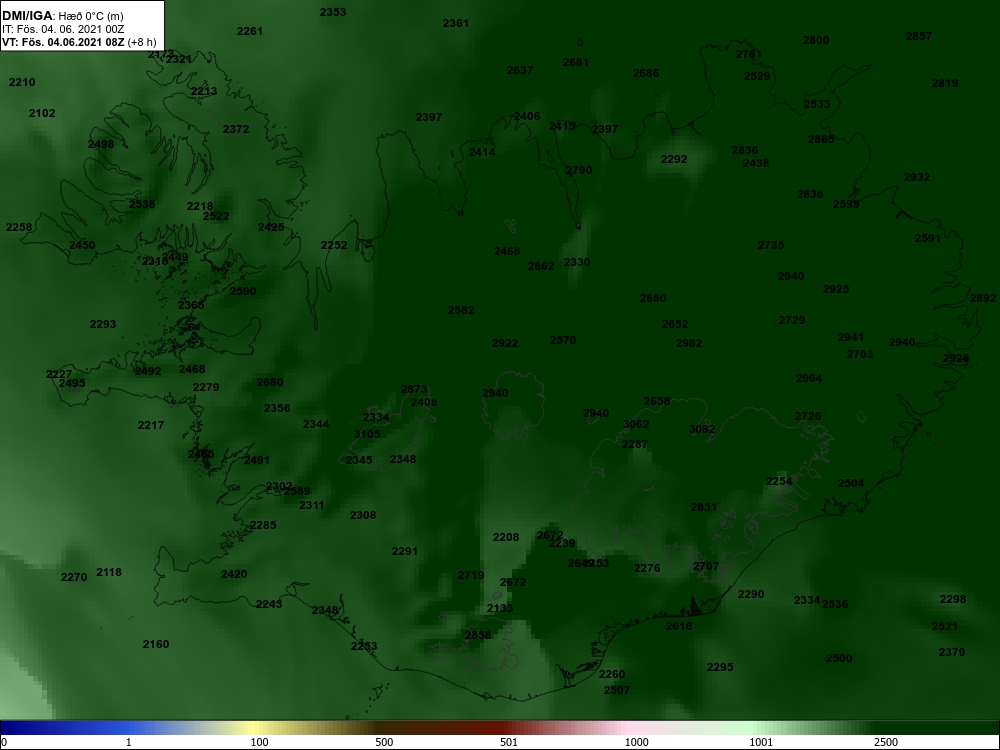Click the map value 2118

[108, 573]
